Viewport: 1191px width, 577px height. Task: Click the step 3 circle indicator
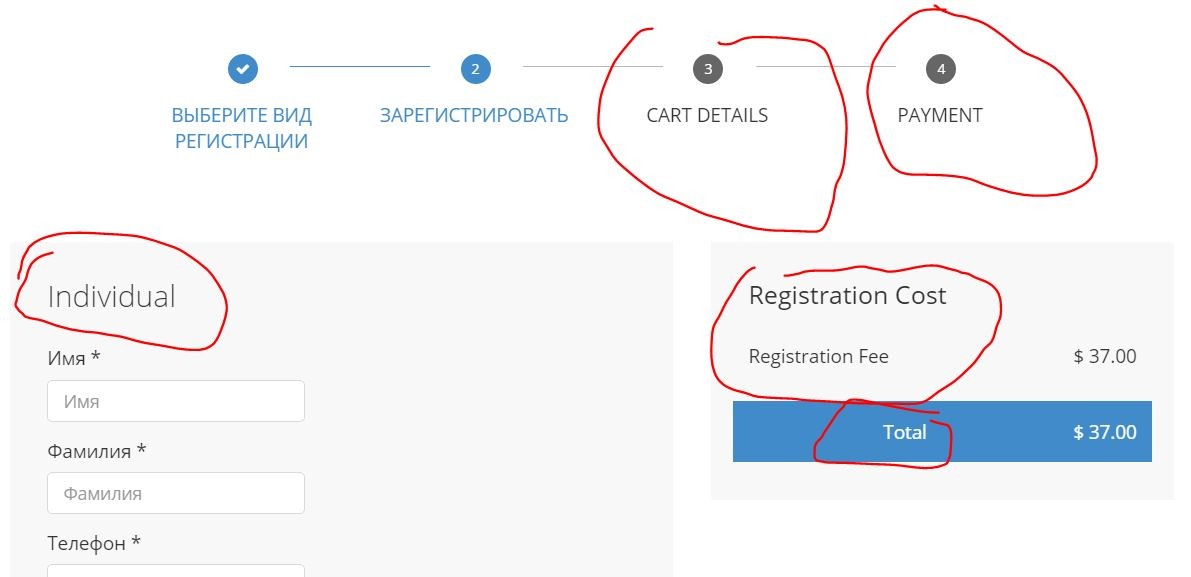point(708,69)
